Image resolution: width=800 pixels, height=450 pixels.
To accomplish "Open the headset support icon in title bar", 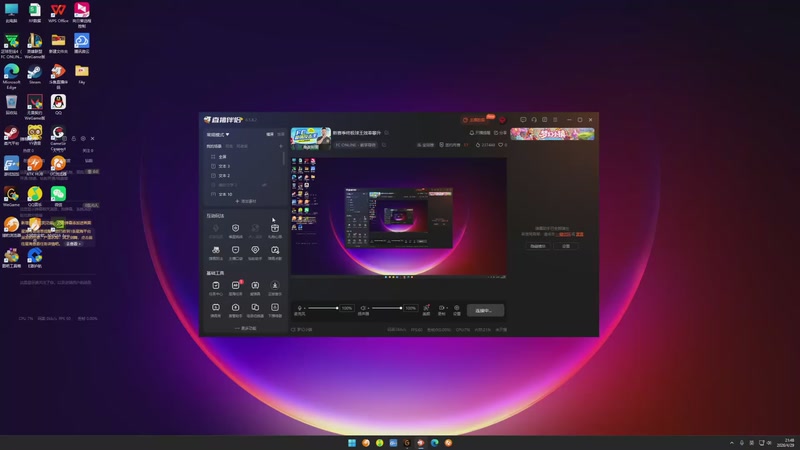I will (x=534, y=120).
